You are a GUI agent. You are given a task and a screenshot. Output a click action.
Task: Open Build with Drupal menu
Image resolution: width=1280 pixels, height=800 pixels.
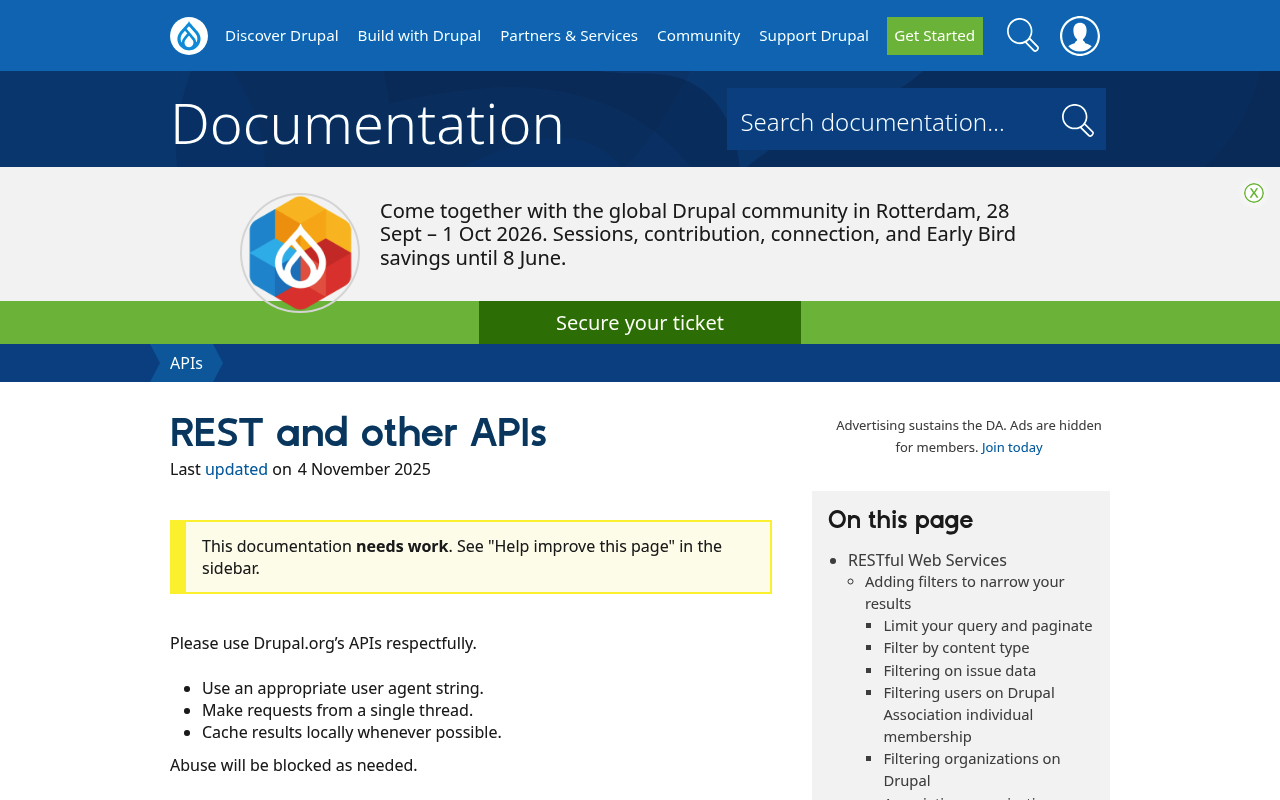[x=419, y=36]
